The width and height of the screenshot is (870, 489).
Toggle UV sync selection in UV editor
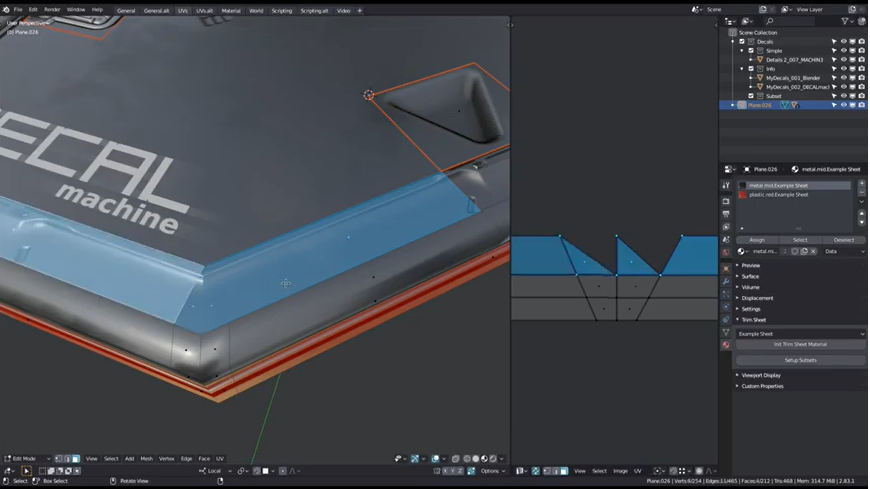click(x=535, y=471)
